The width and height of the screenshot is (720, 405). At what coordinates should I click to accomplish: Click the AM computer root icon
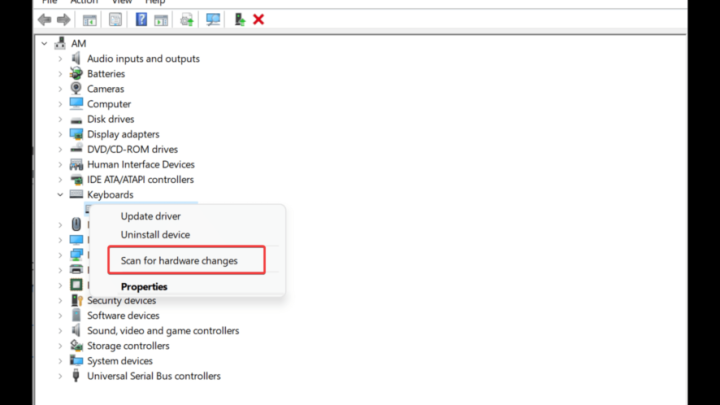tap(60, 43)
